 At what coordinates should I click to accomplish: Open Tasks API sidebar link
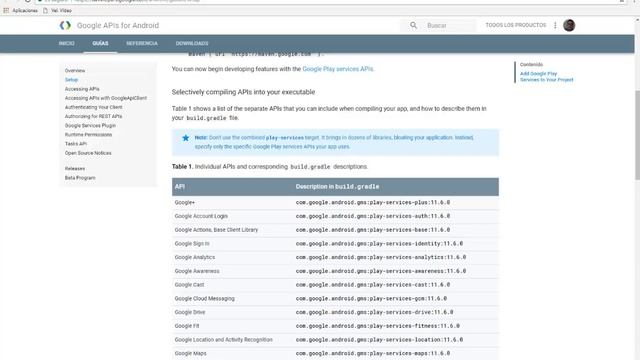pos(76,144)
